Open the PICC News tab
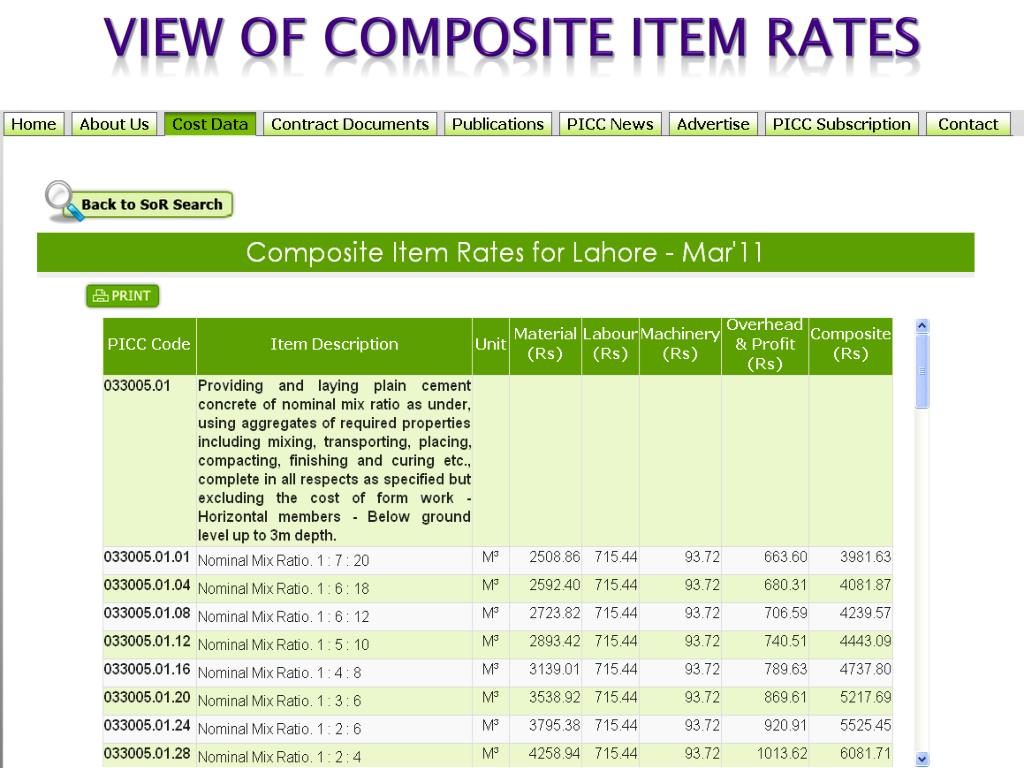 click(x=610, y=124)
